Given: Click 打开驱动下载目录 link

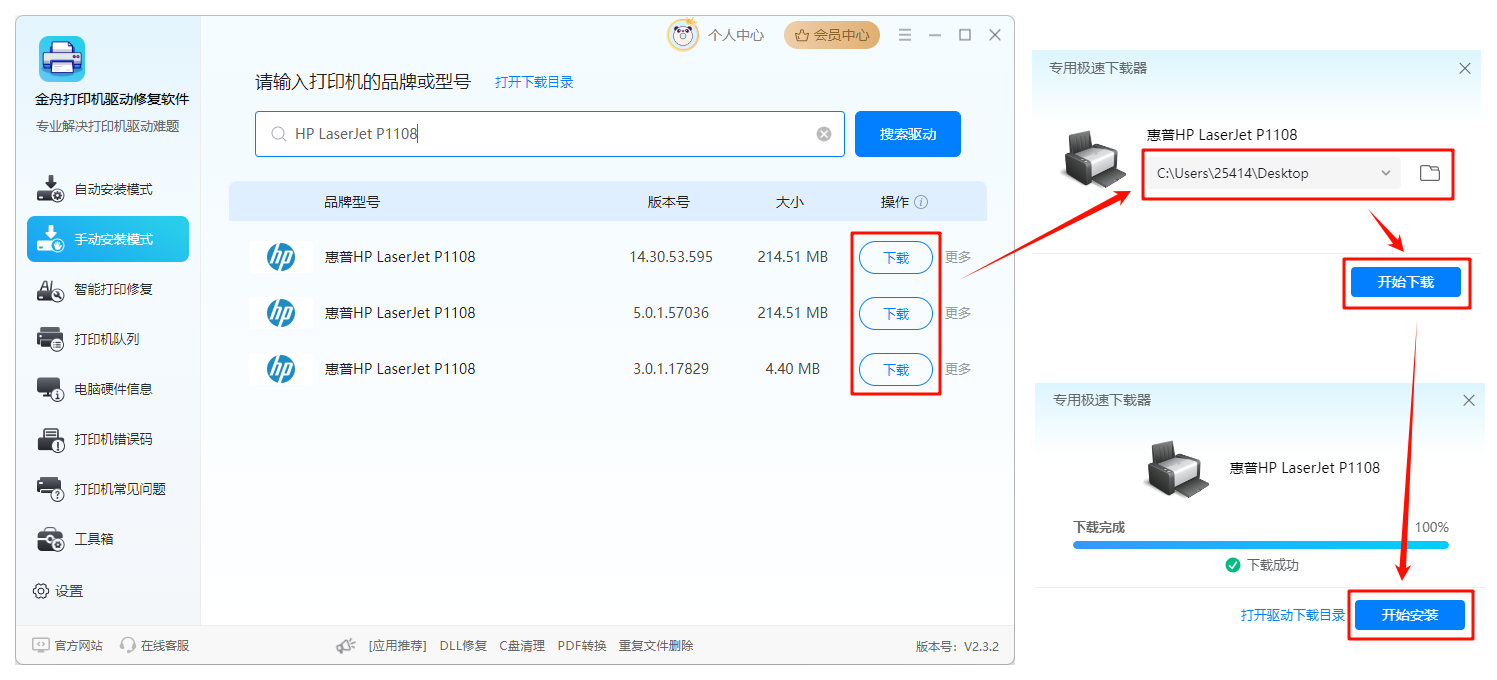Looking at the screenshot, I should [x=1293, y=615].
